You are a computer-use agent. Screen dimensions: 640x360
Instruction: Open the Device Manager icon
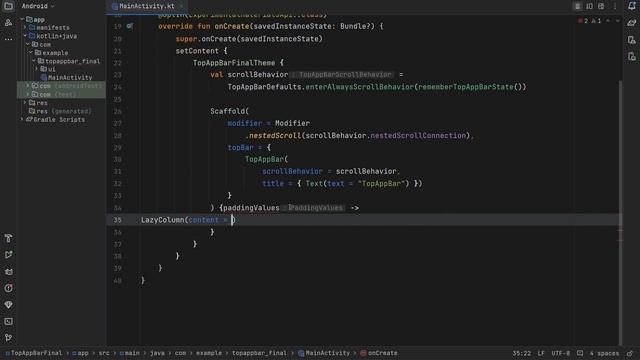(x=632, y=40)
